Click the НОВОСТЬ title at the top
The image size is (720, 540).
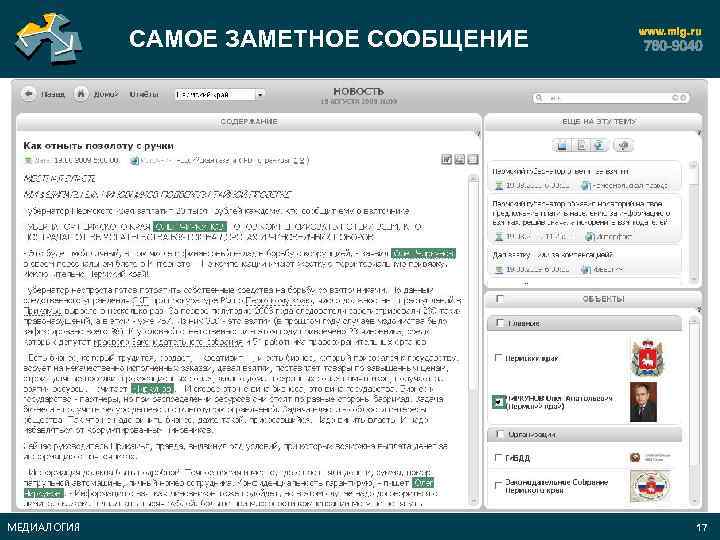[359, 91]
